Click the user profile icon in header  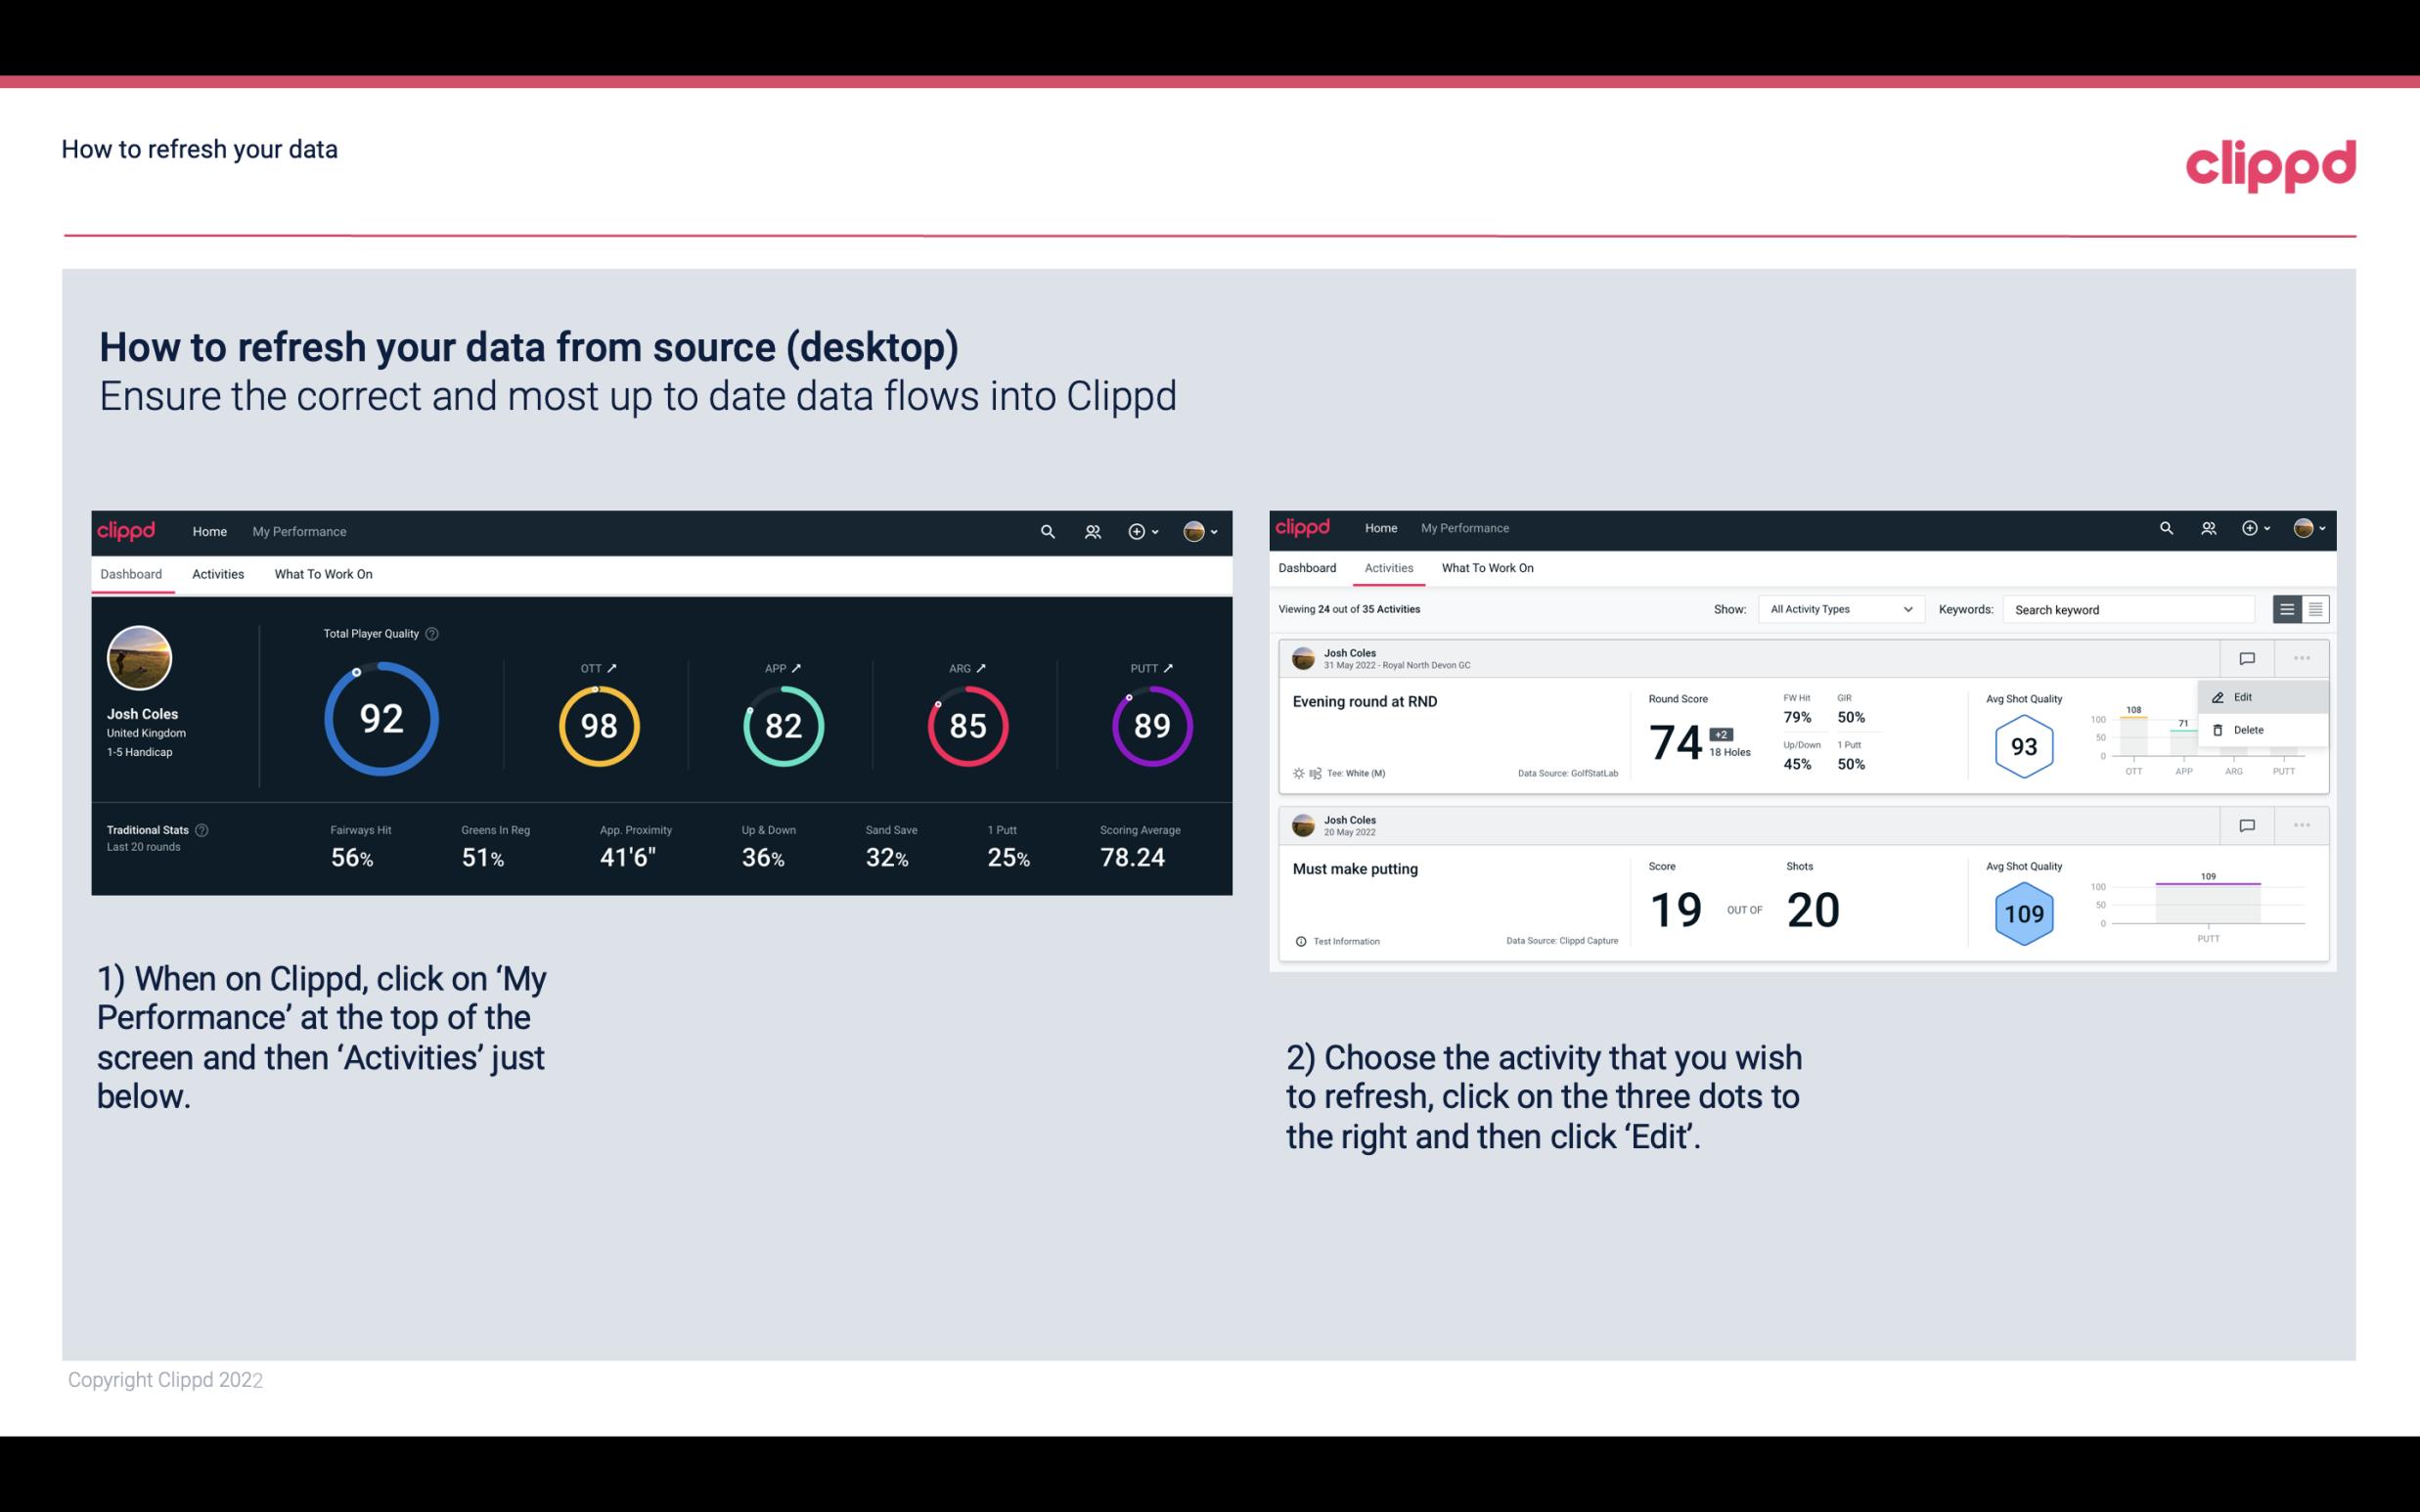click(x=1193, y=531)
